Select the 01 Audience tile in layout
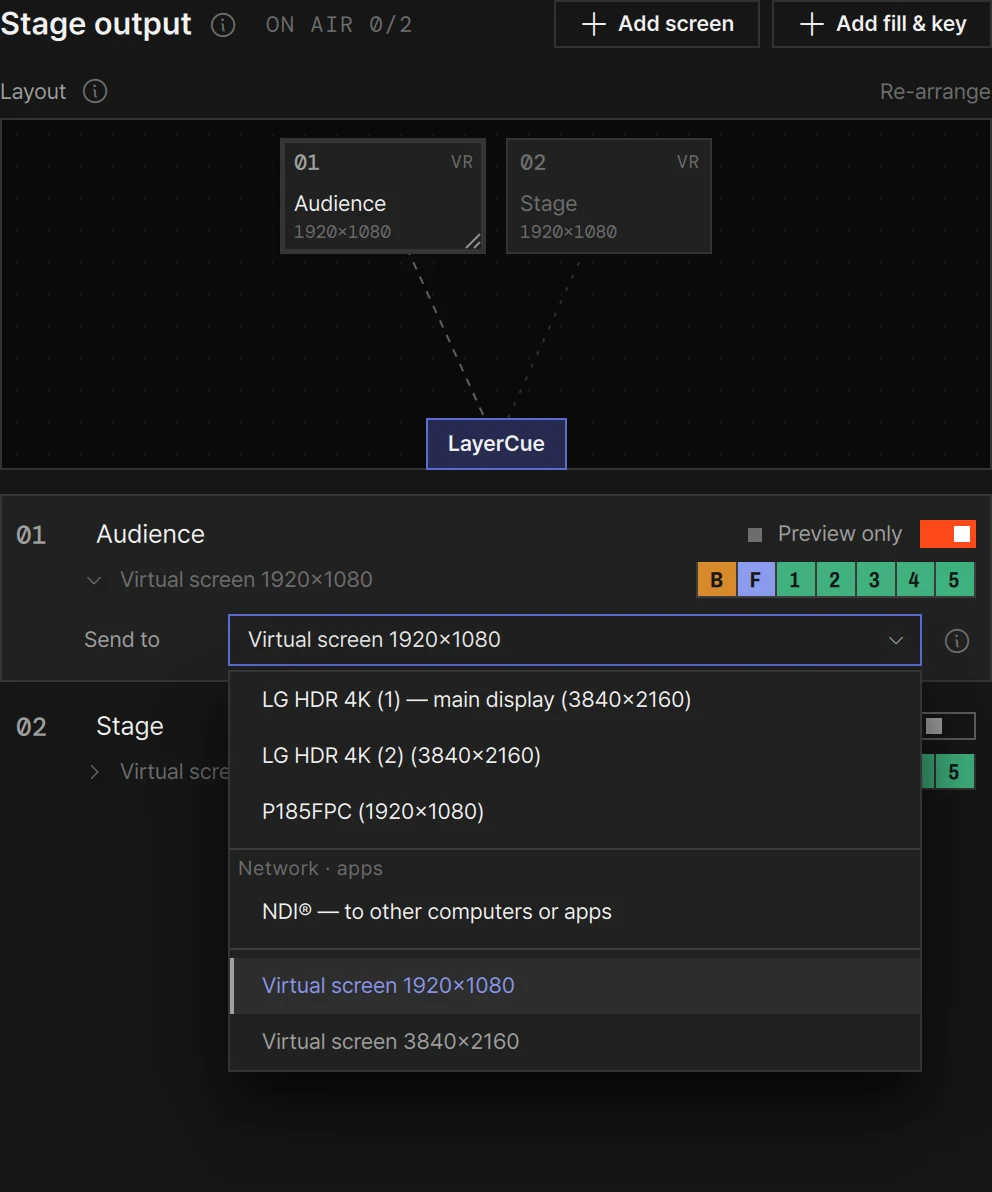 (383, 196)
